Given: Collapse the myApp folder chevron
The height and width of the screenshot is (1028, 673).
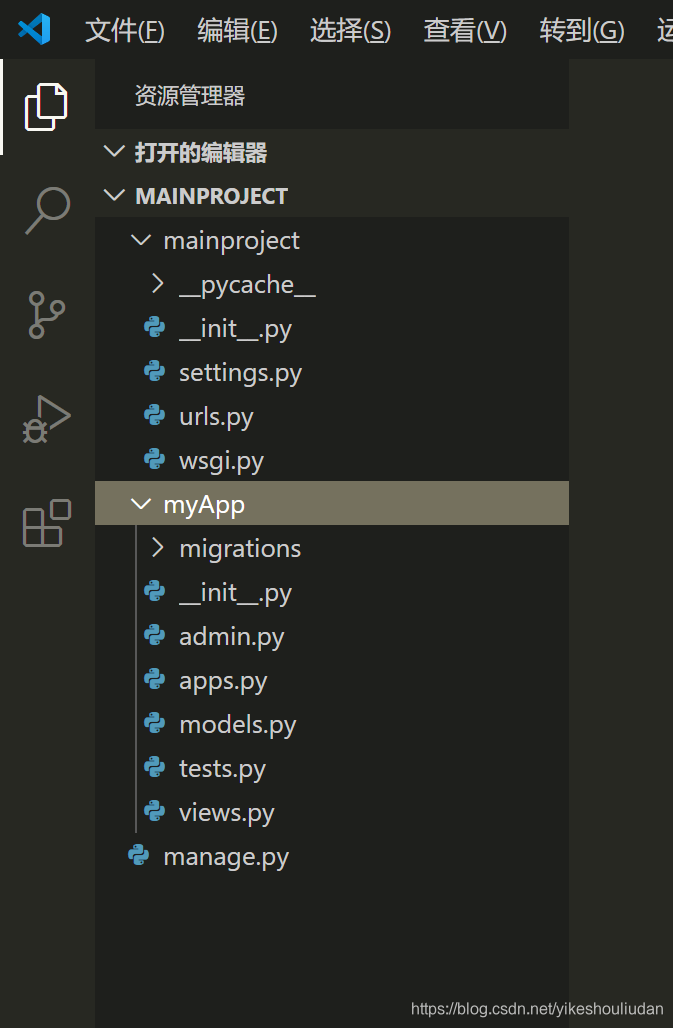Looking at the screenshot, I should click(141, 504).
